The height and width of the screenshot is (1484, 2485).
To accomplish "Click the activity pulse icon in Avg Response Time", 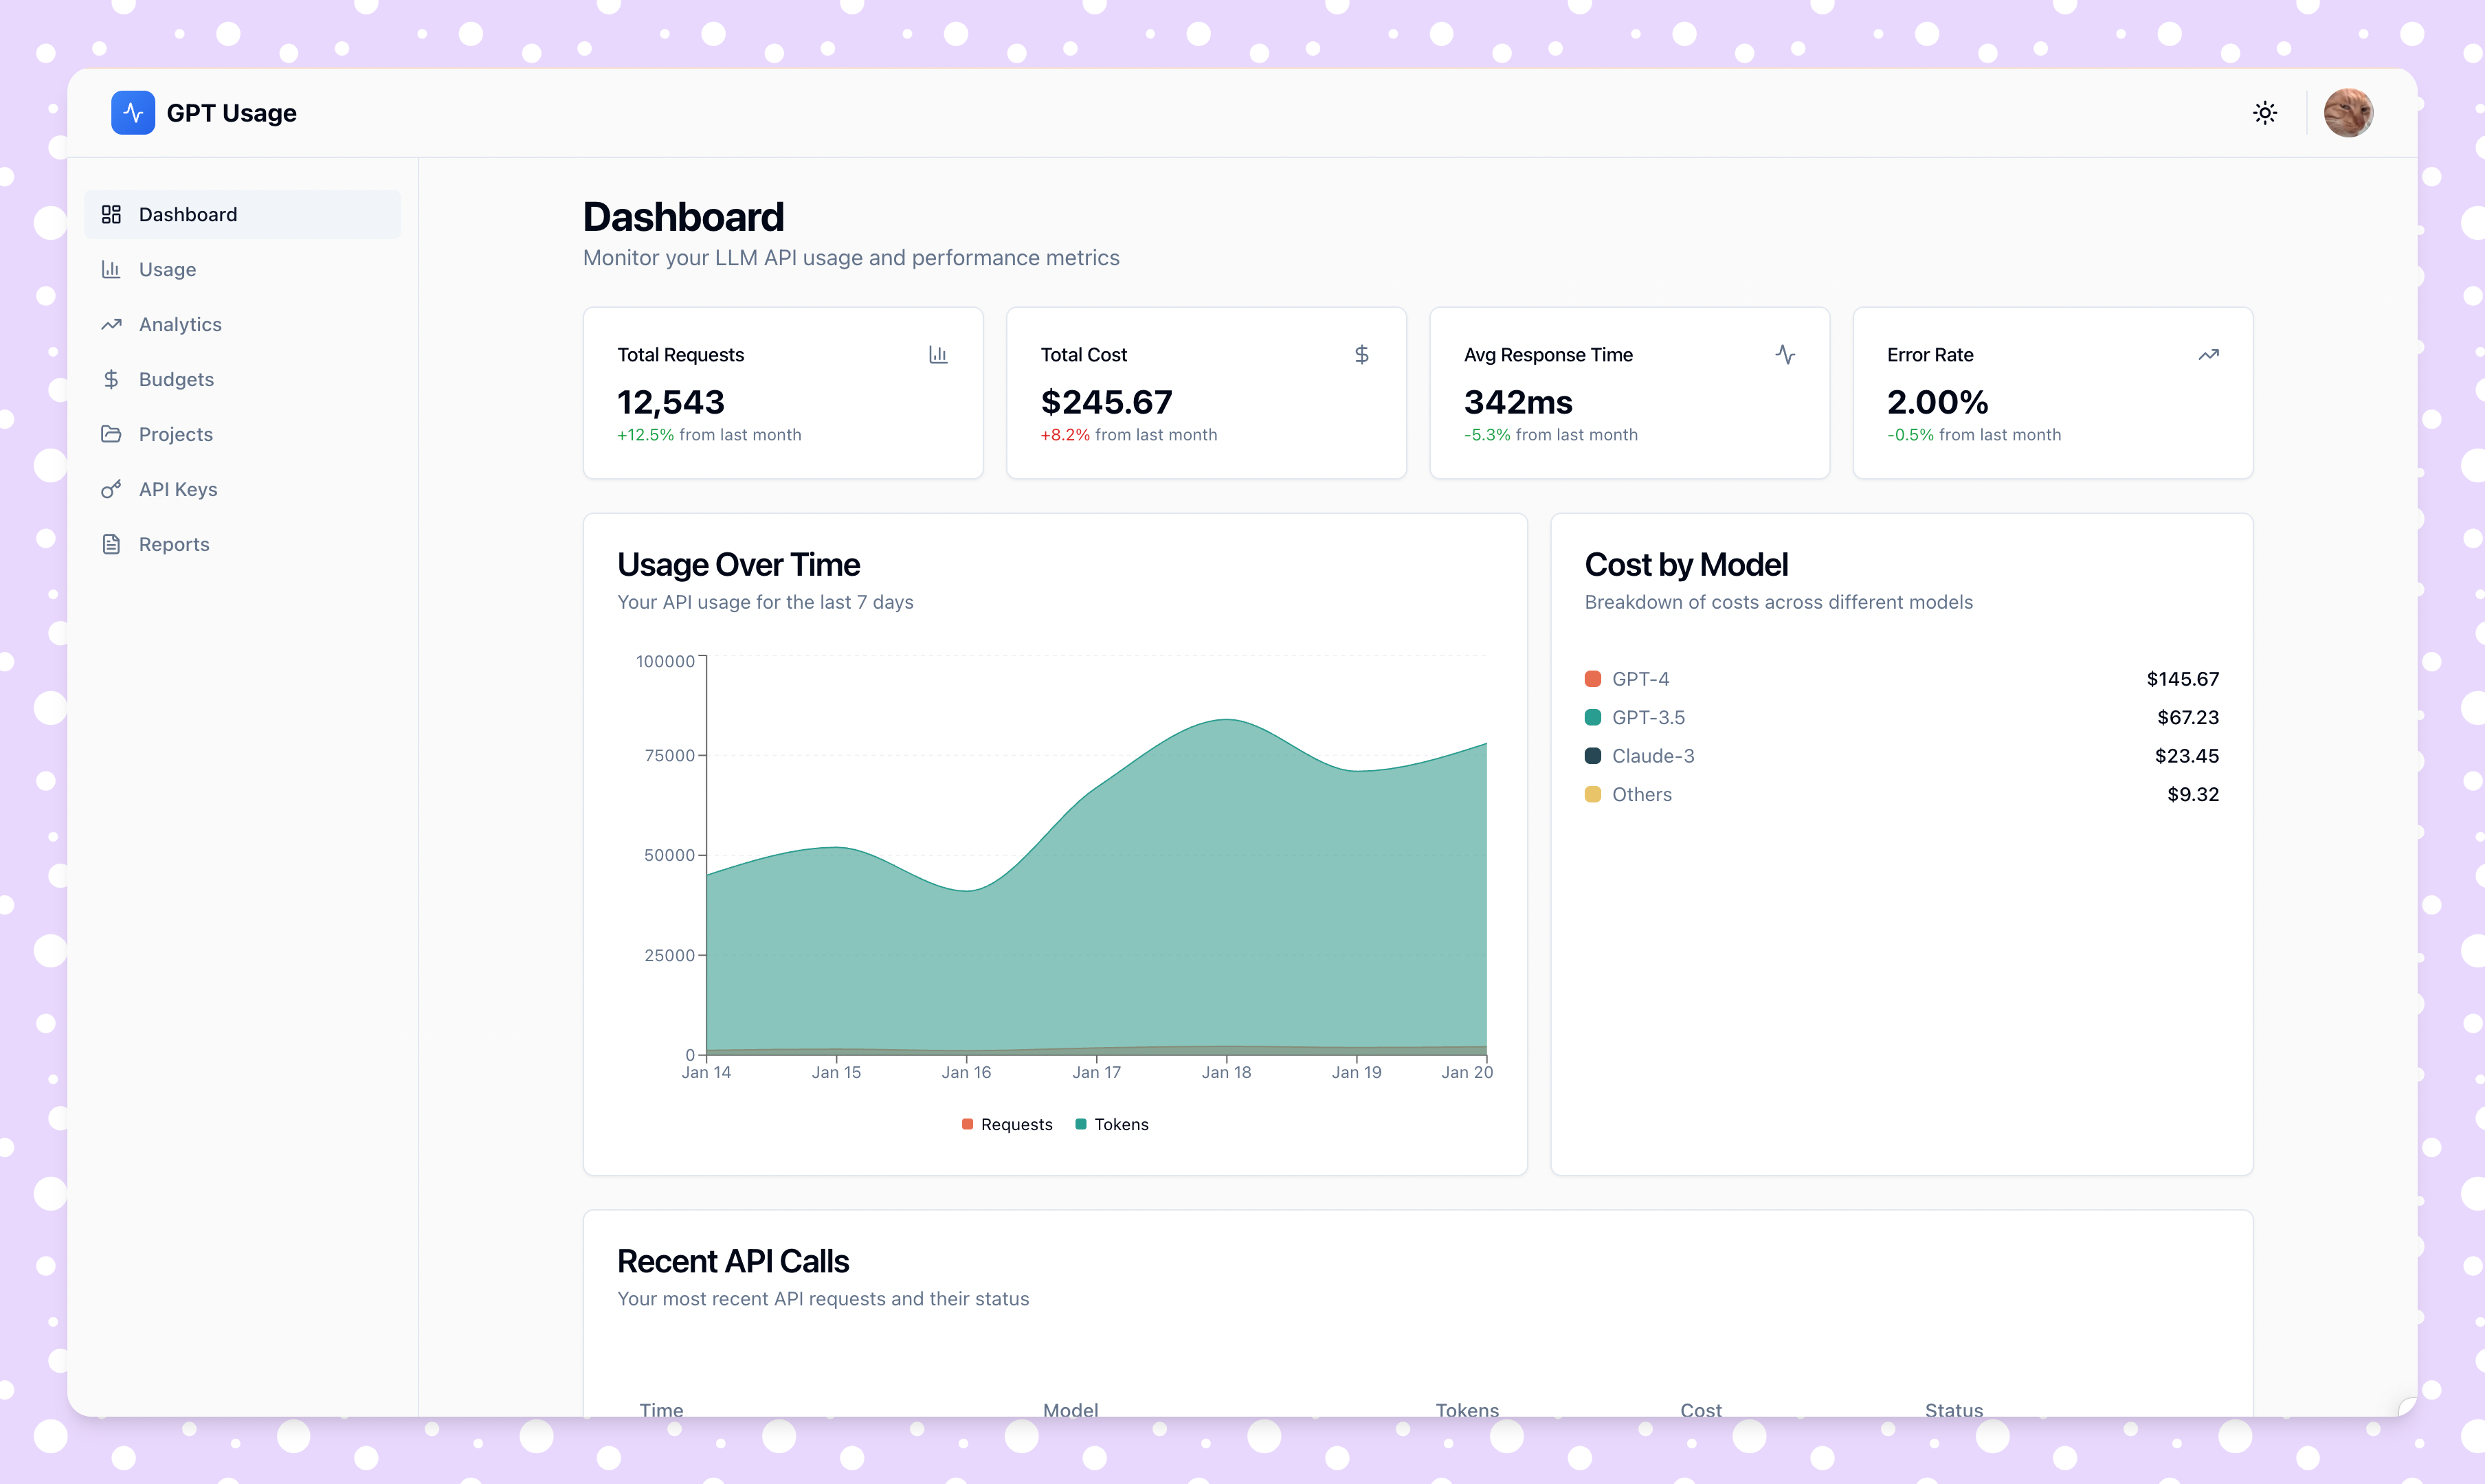I will pyautogui.click(x=1784, y=355).
